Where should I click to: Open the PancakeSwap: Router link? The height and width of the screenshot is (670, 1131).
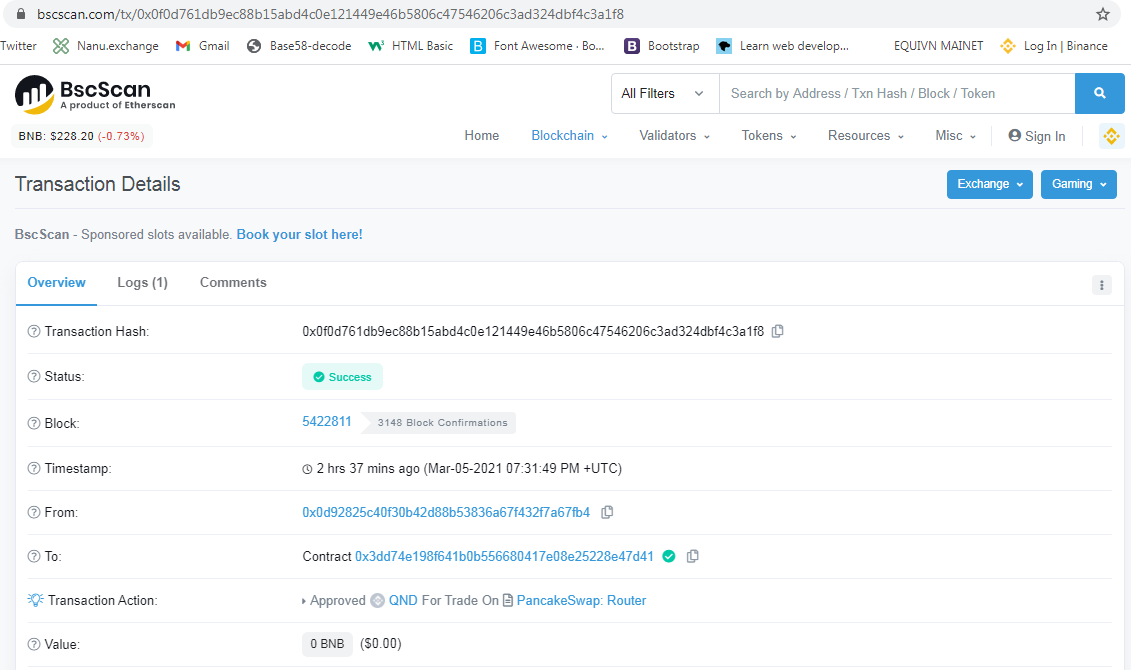581,600
